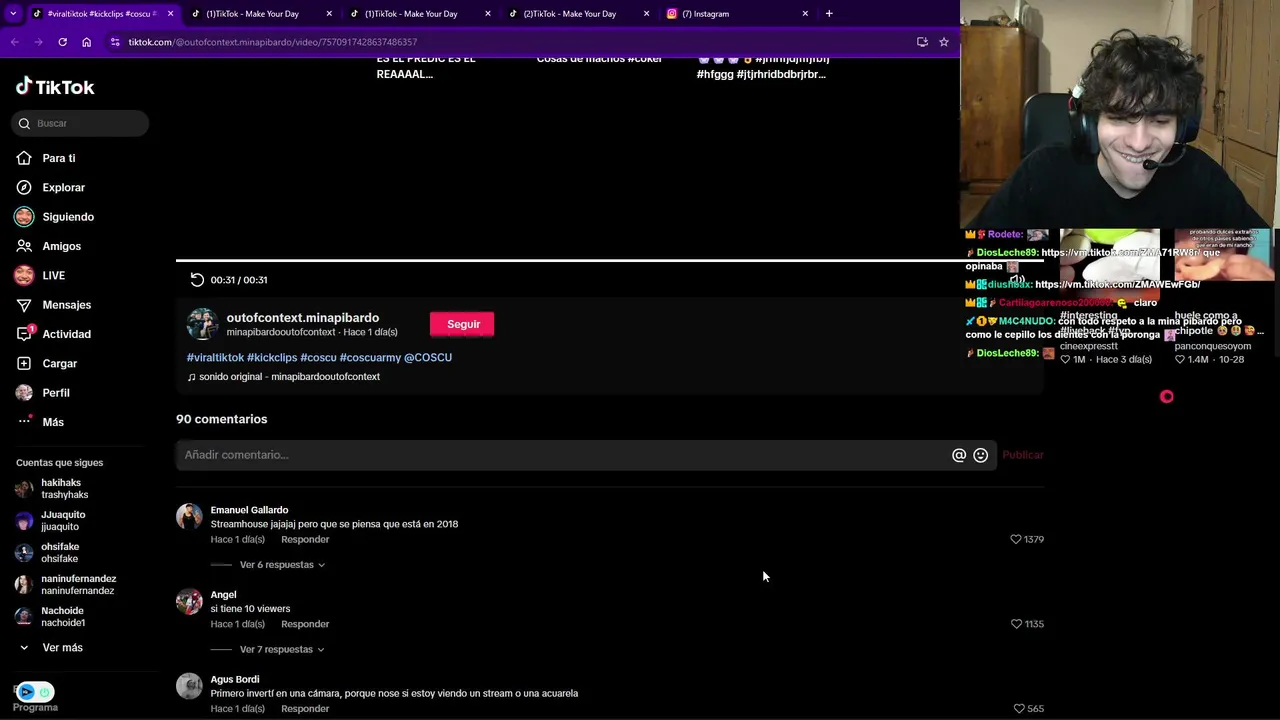Open the hakihaks followed account
Image resolution: width=1280 pixels, height=720 pixels.
pos(65,489)
